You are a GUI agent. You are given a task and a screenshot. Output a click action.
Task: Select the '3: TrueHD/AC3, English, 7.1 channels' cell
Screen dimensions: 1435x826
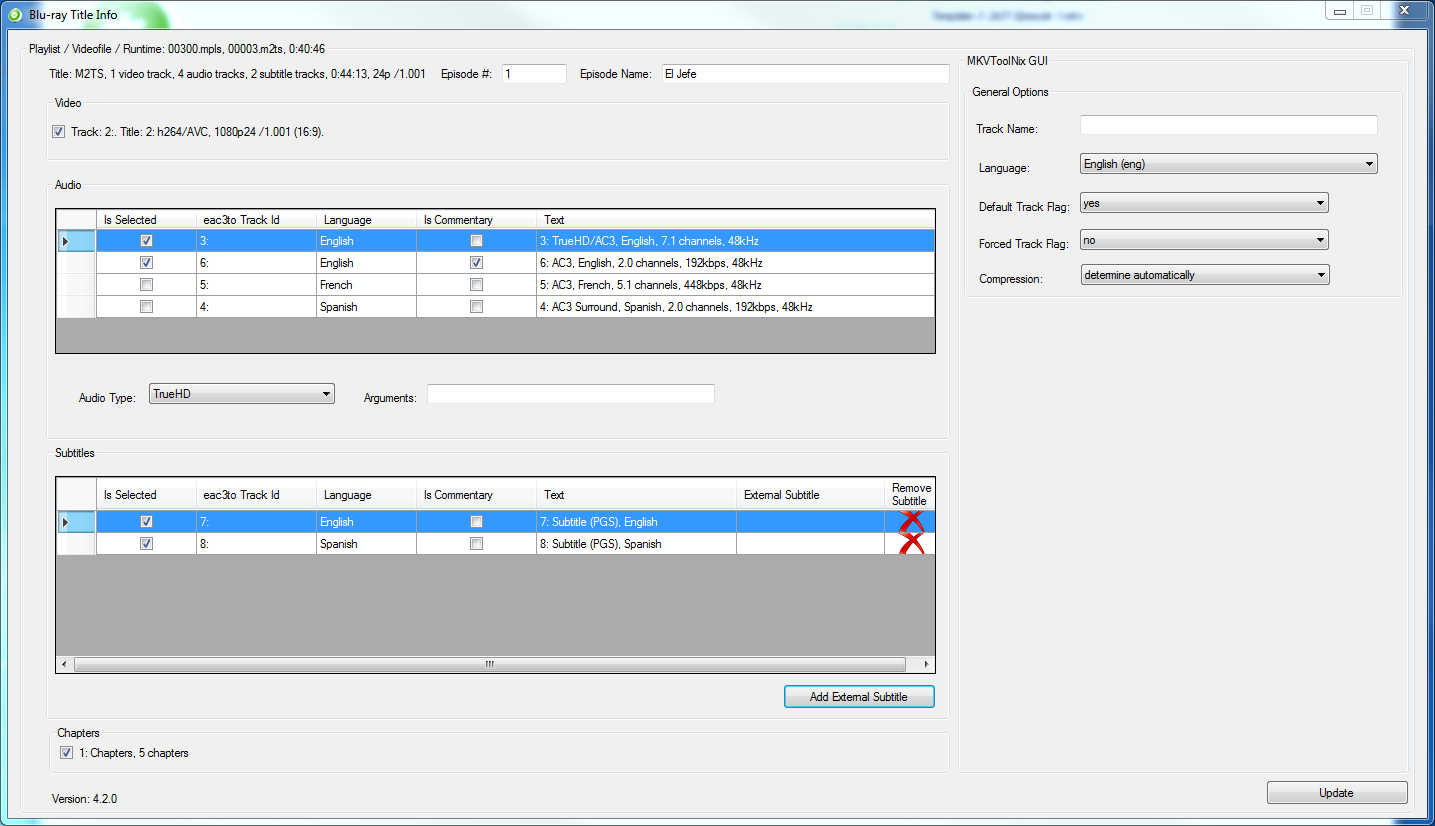tap(735, 241)
